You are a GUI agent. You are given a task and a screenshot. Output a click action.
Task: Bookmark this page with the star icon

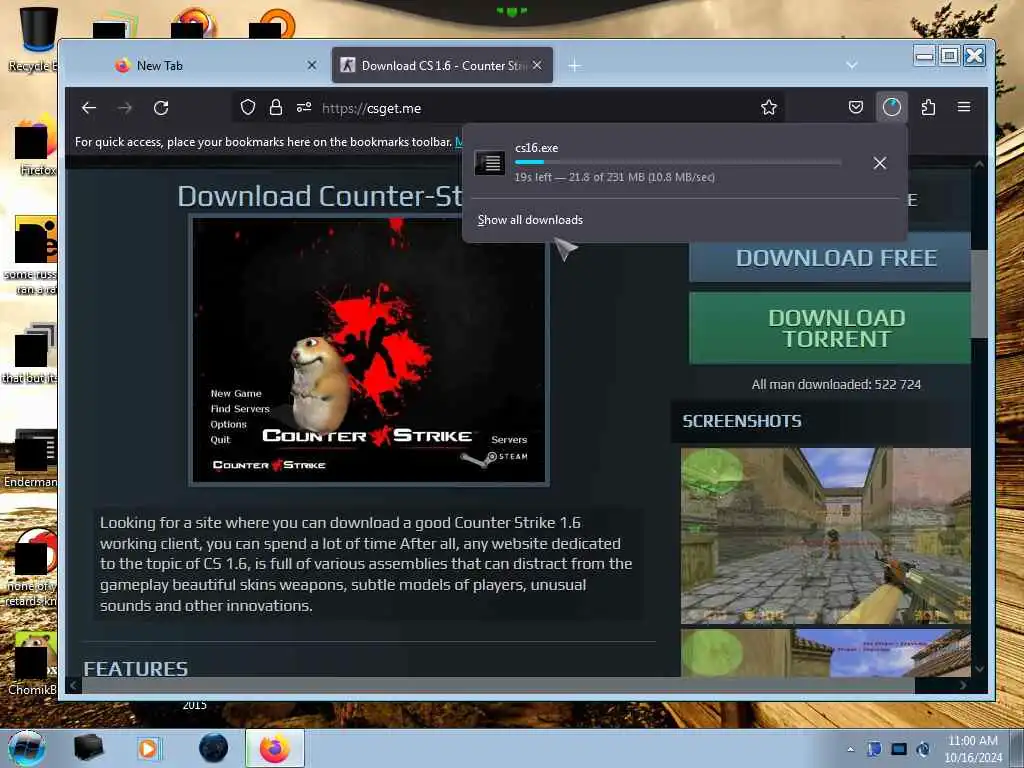point(769,108)
